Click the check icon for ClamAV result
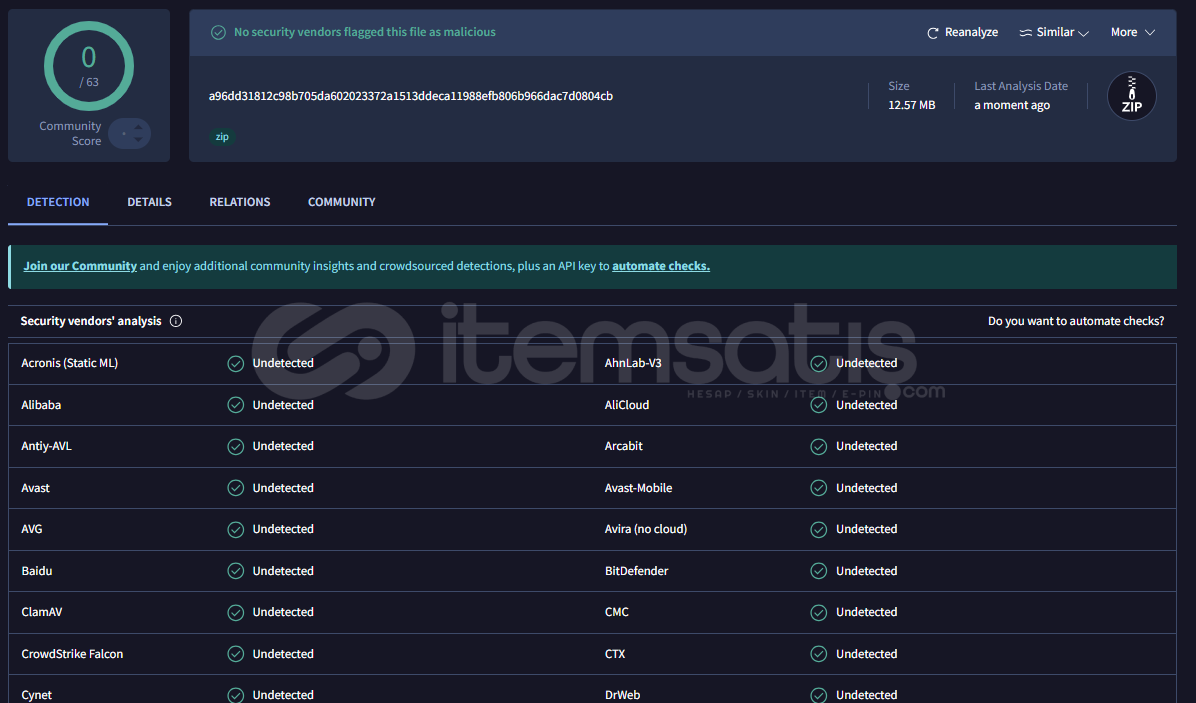Viewport: 1196px width, 703px height. pyautogui.click(x=236, y=612)
